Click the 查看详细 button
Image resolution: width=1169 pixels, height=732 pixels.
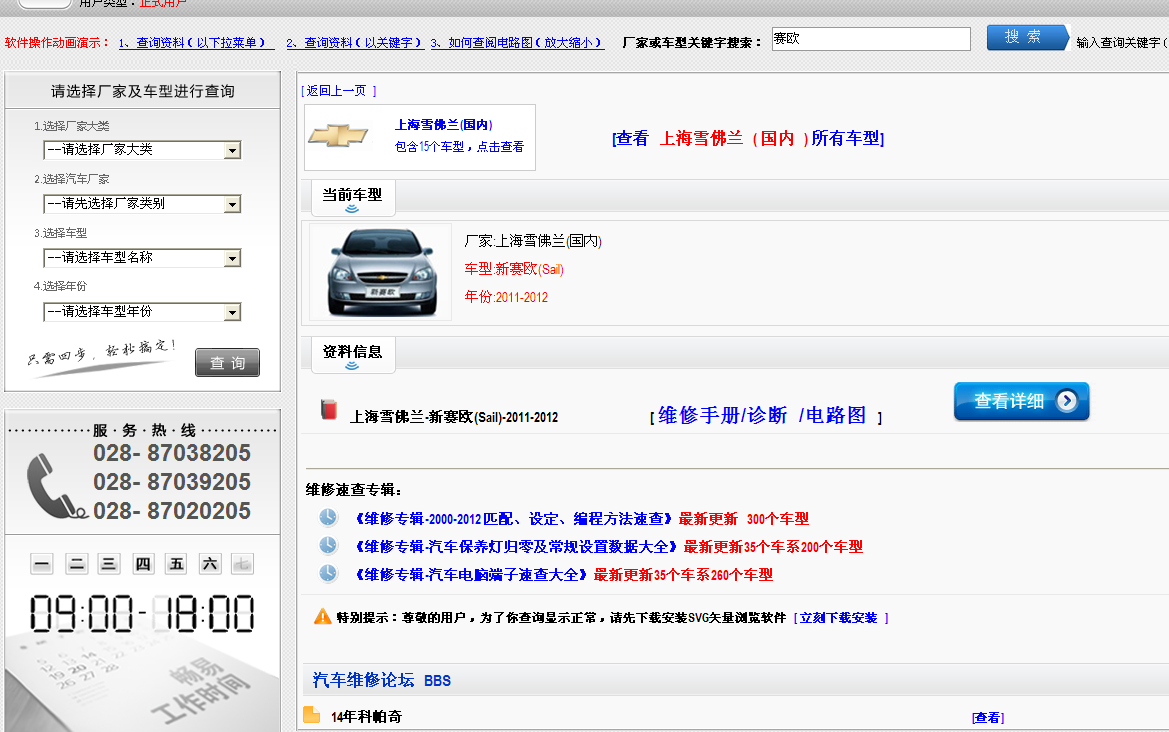(1021, 401)
